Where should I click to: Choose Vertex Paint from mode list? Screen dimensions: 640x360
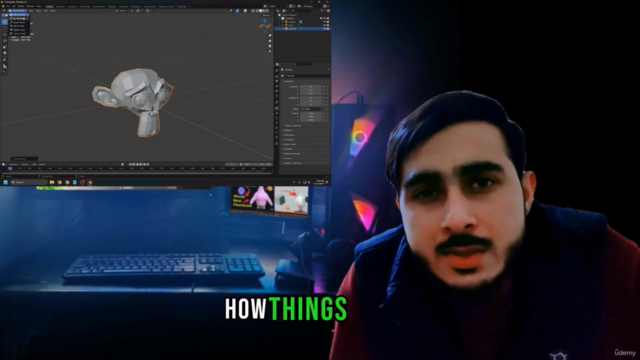click(x=19, y=26)
